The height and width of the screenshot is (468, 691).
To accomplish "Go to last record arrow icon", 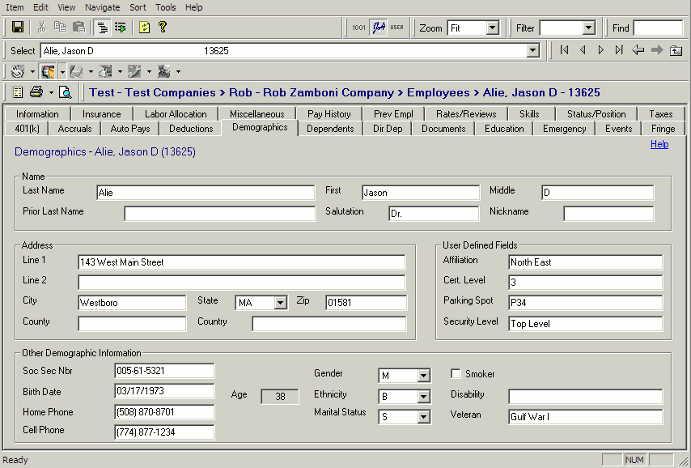I will pos(619,50).
